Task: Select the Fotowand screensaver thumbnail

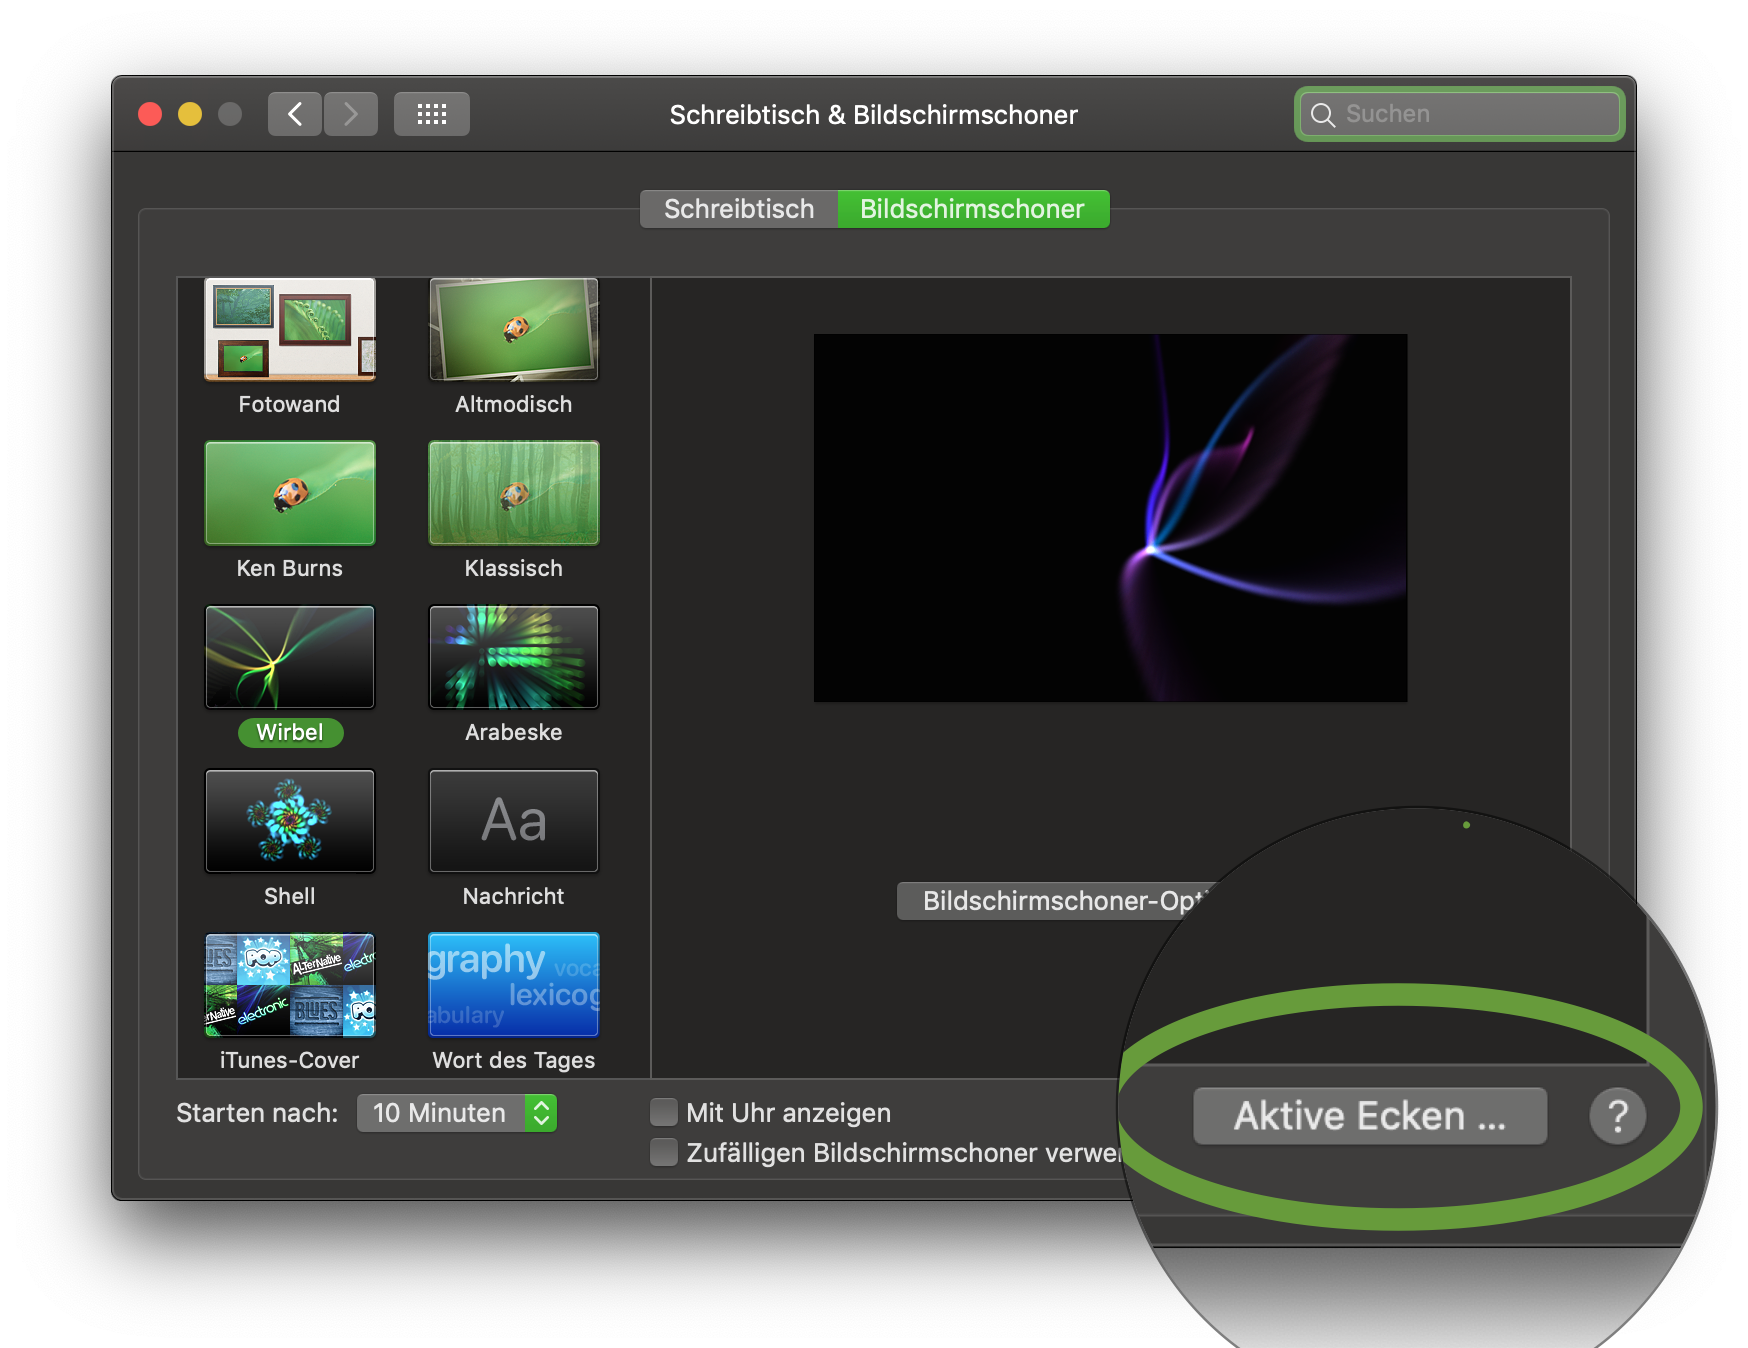Action: tap(290, 330)
